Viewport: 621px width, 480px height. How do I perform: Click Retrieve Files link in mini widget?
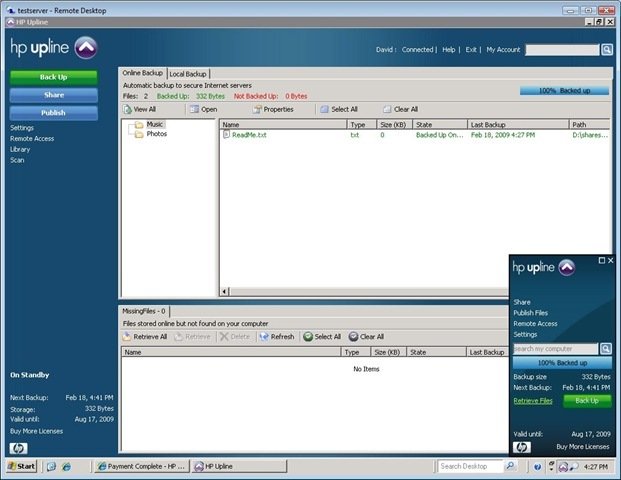tap(533, 401)
